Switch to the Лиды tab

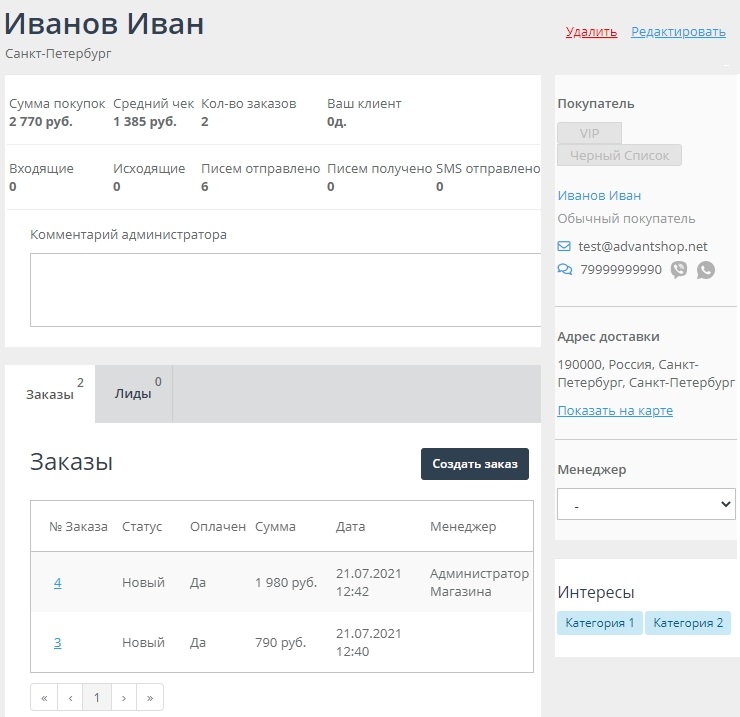(134, 394)
